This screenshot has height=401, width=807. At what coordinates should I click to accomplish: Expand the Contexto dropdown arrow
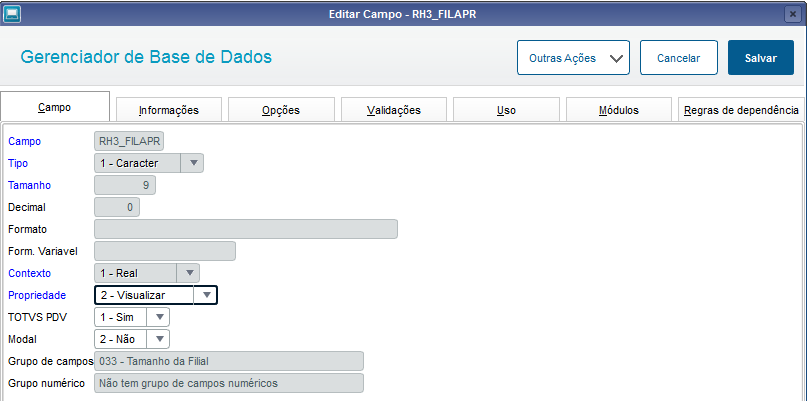click(x=188, y=273)
